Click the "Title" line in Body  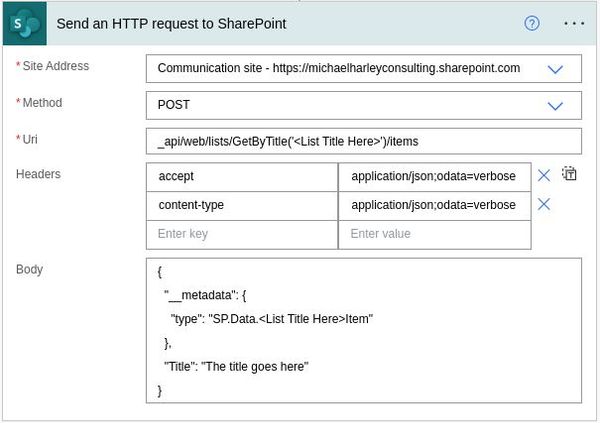[x=236, y=367]
